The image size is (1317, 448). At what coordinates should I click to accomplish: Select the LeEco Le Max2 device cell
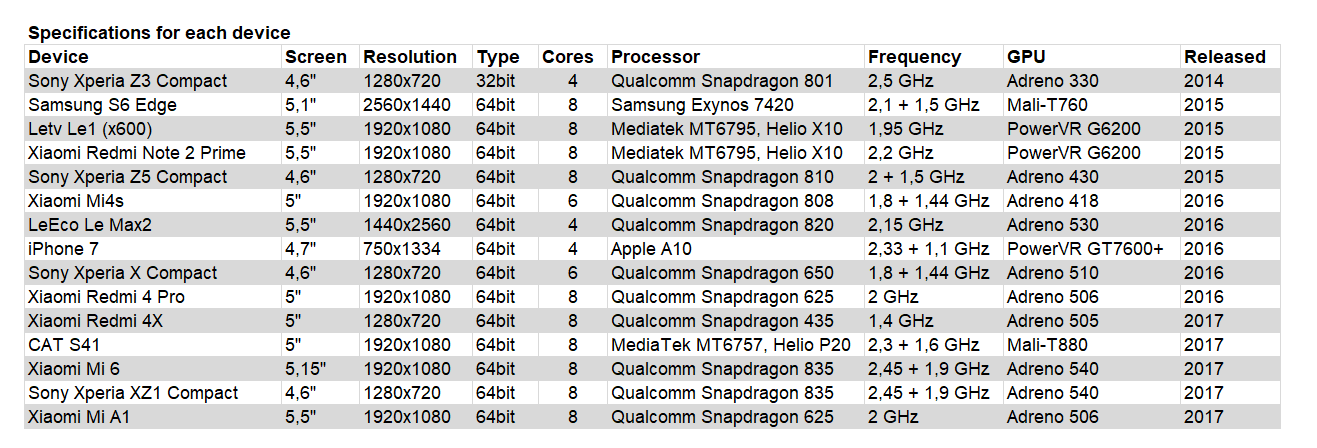(153, 225)
